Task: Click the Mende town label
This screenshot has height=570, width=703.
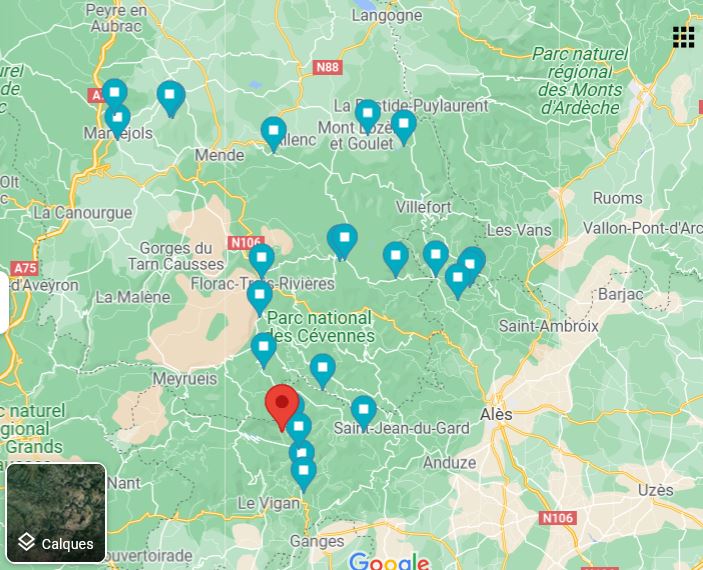Action: pyautogui.click(x=220, y=156)
